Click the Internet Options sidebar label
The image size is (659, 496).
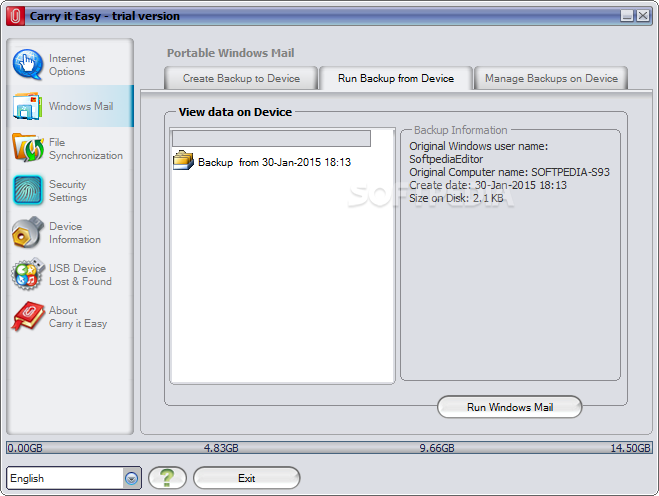pyautogui.click(x=67, y=65)
